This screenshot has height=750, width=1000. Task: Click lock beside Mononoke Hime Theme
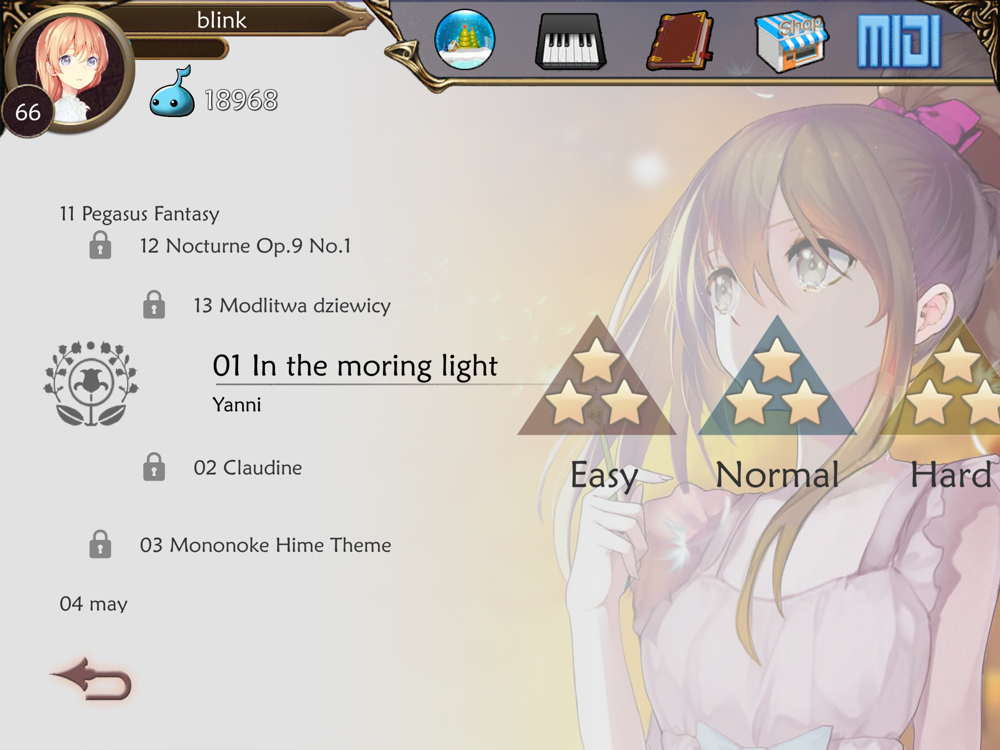tap(100, 544)
